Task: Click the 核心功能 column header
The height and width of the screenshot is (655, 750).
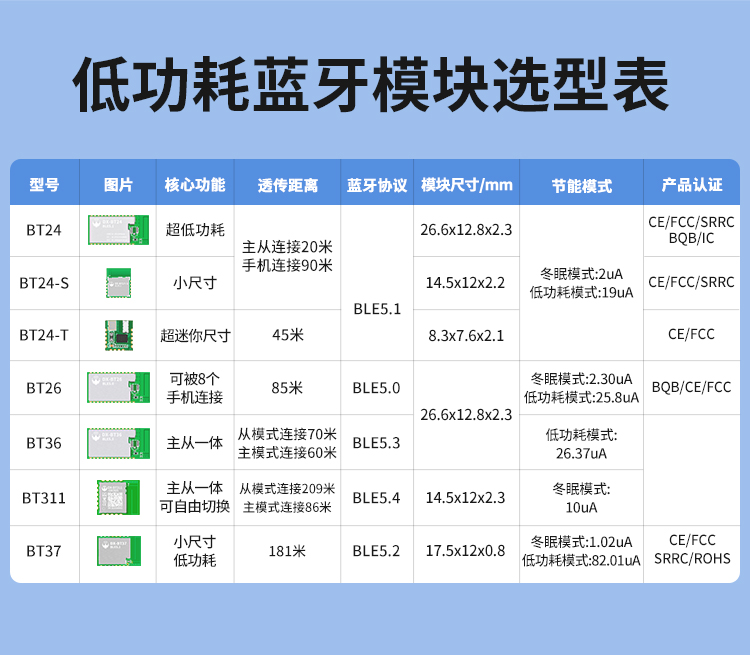Action: pos(195,185)
